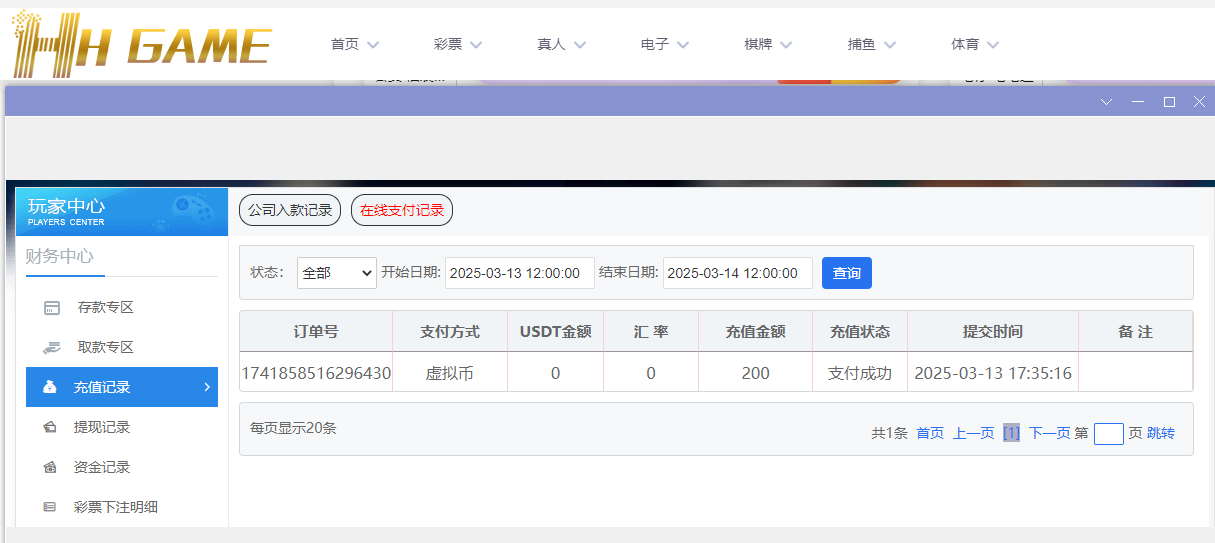This screenshot has height=543, width=1215.
Task: Expand the 彩票 navigation dropdown
Action: [x=476, y=45]
